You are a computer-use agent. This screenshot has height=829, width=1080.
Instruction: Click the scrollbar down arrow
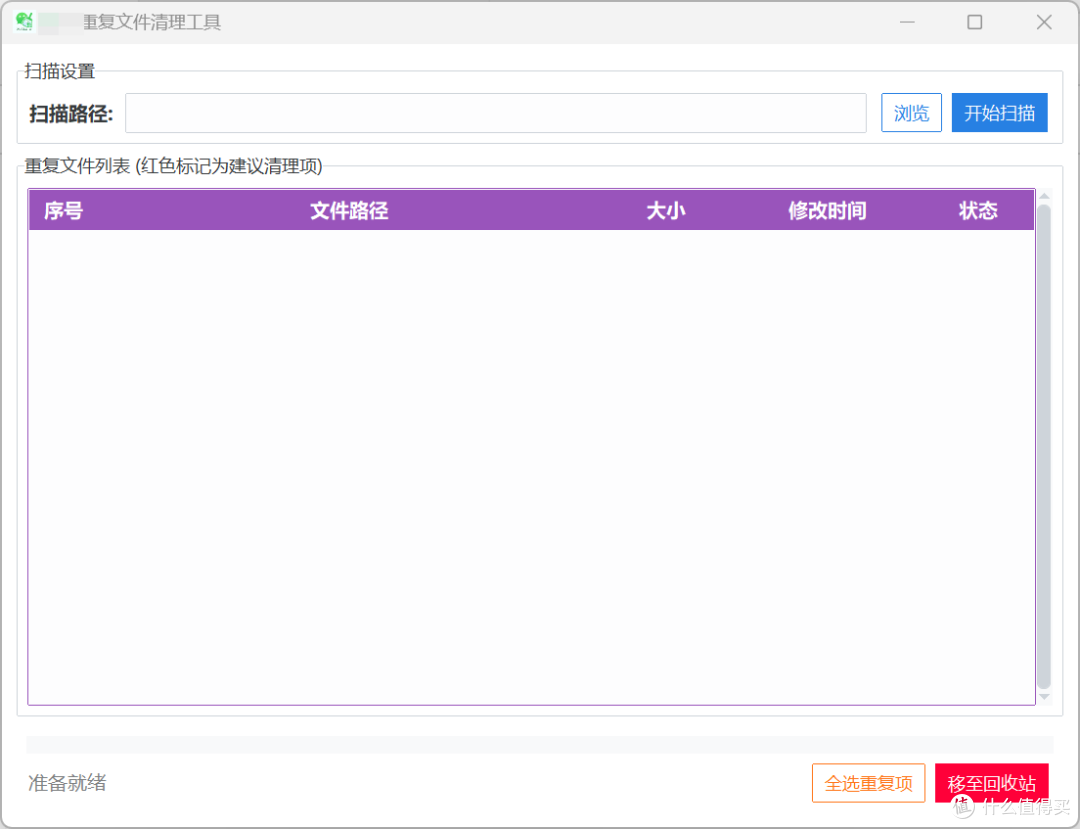tap(1044, 697)
